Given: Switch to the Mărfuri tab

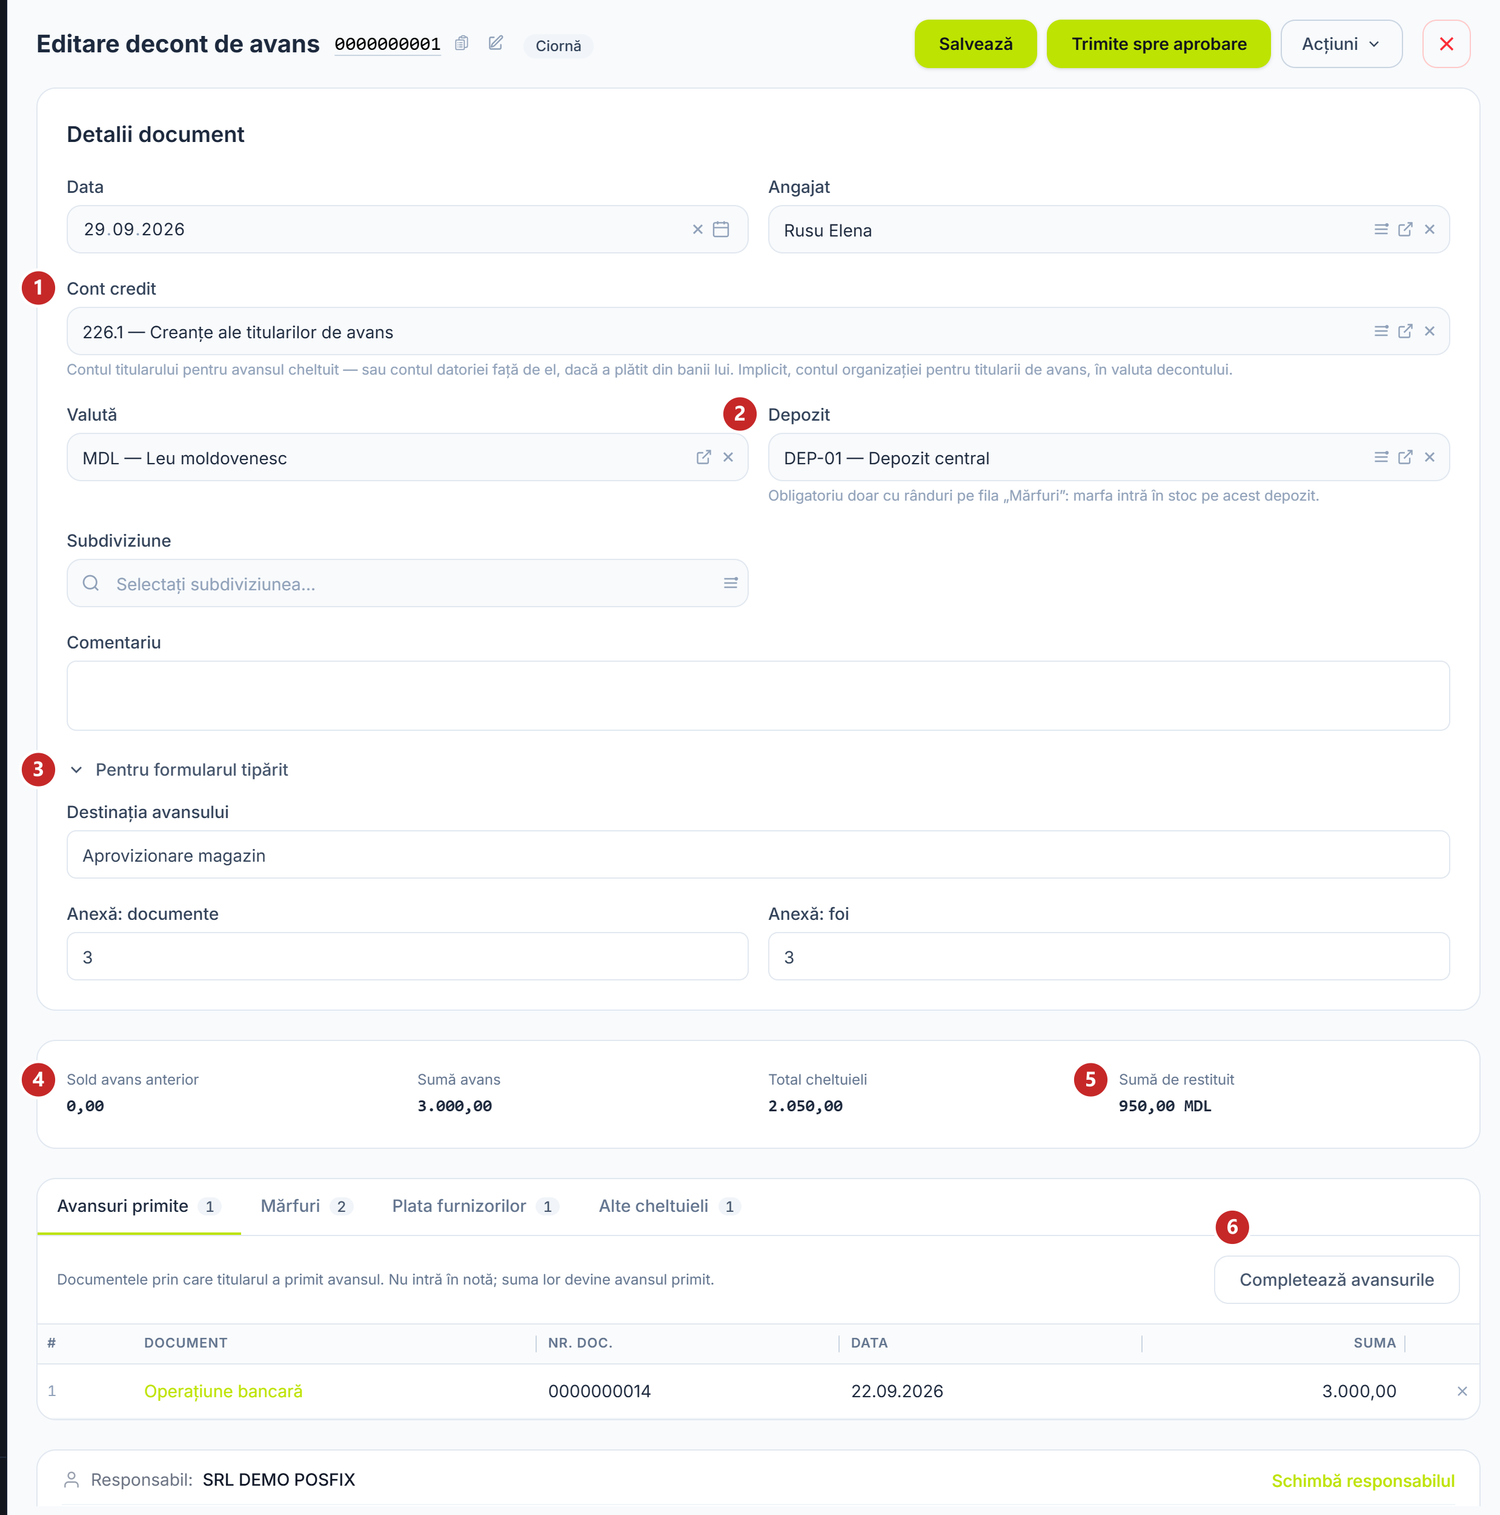Looking at the screenshot, I should pos(306,1206).
